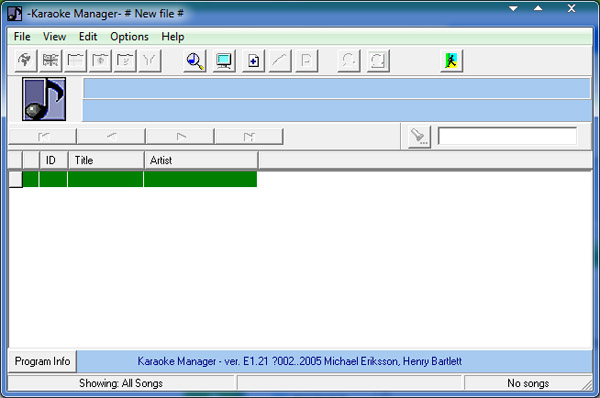Add a new song with the plus-page icon
Image resolution: width=600 pixels, height=398 pixels.
click(253, 60)
